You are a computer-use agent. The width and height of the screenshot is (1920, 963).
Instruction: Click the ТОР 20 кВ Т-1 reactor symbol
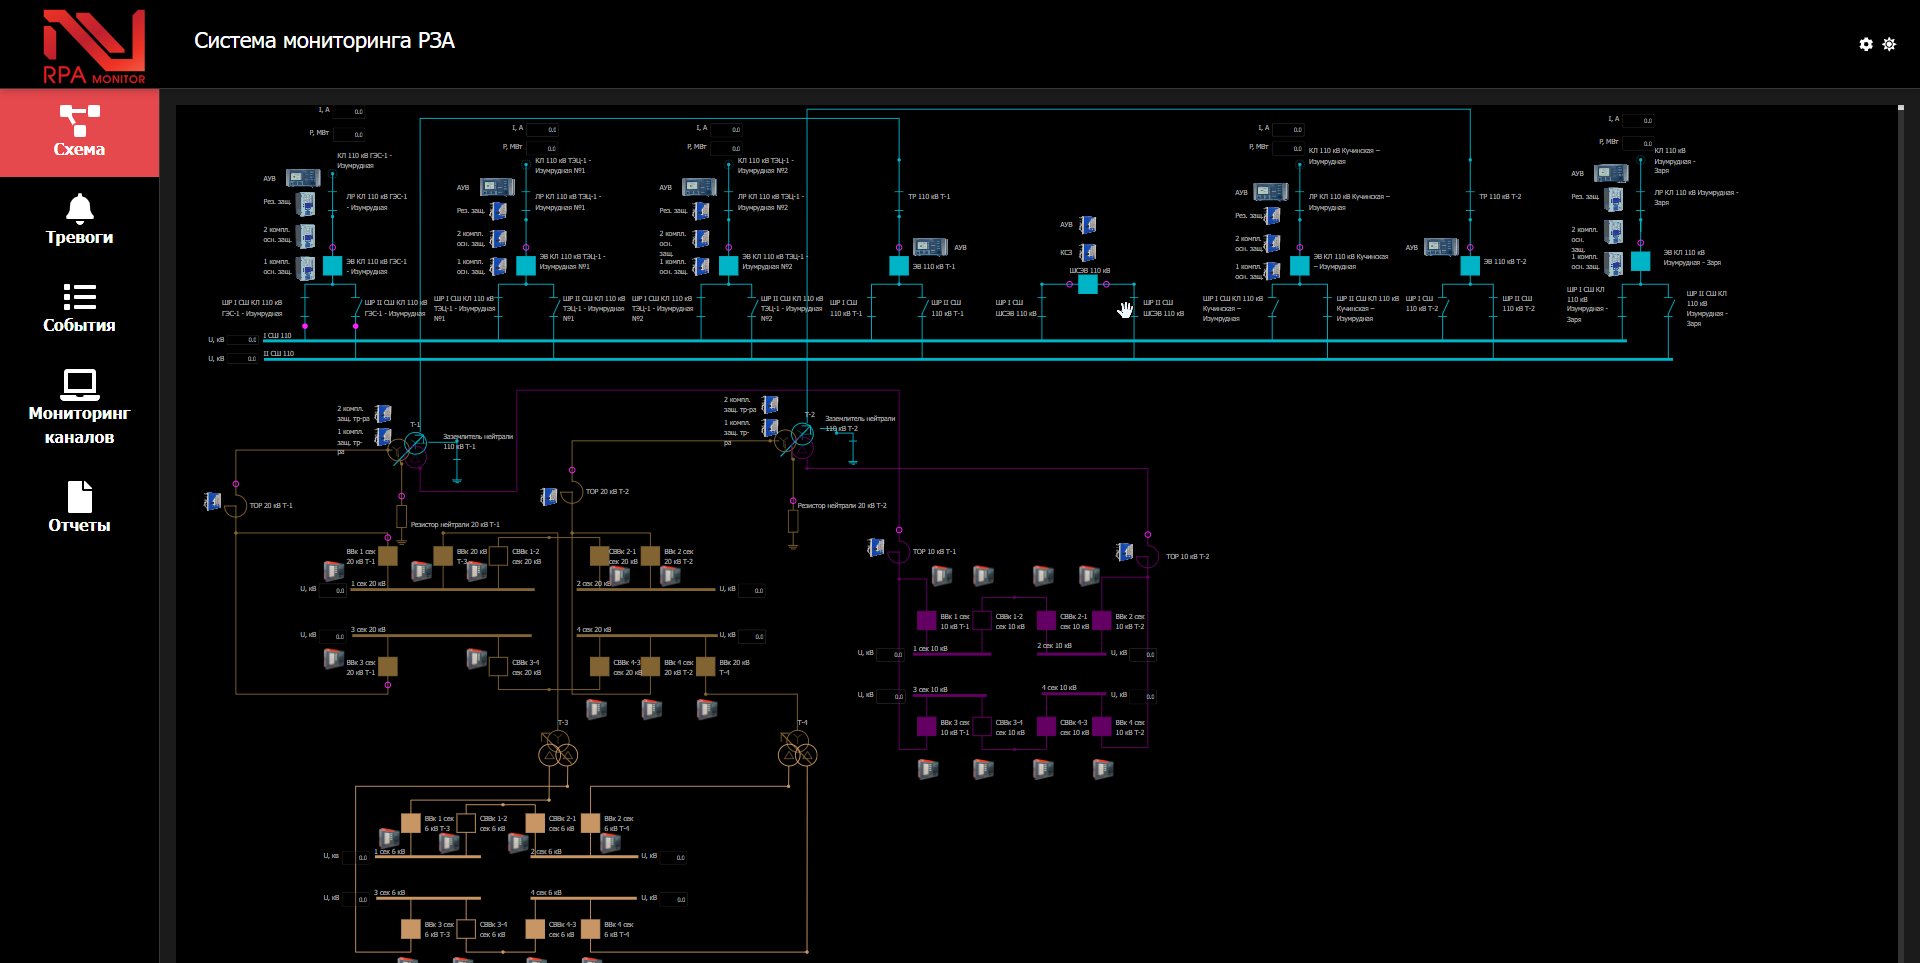point(236,506)
